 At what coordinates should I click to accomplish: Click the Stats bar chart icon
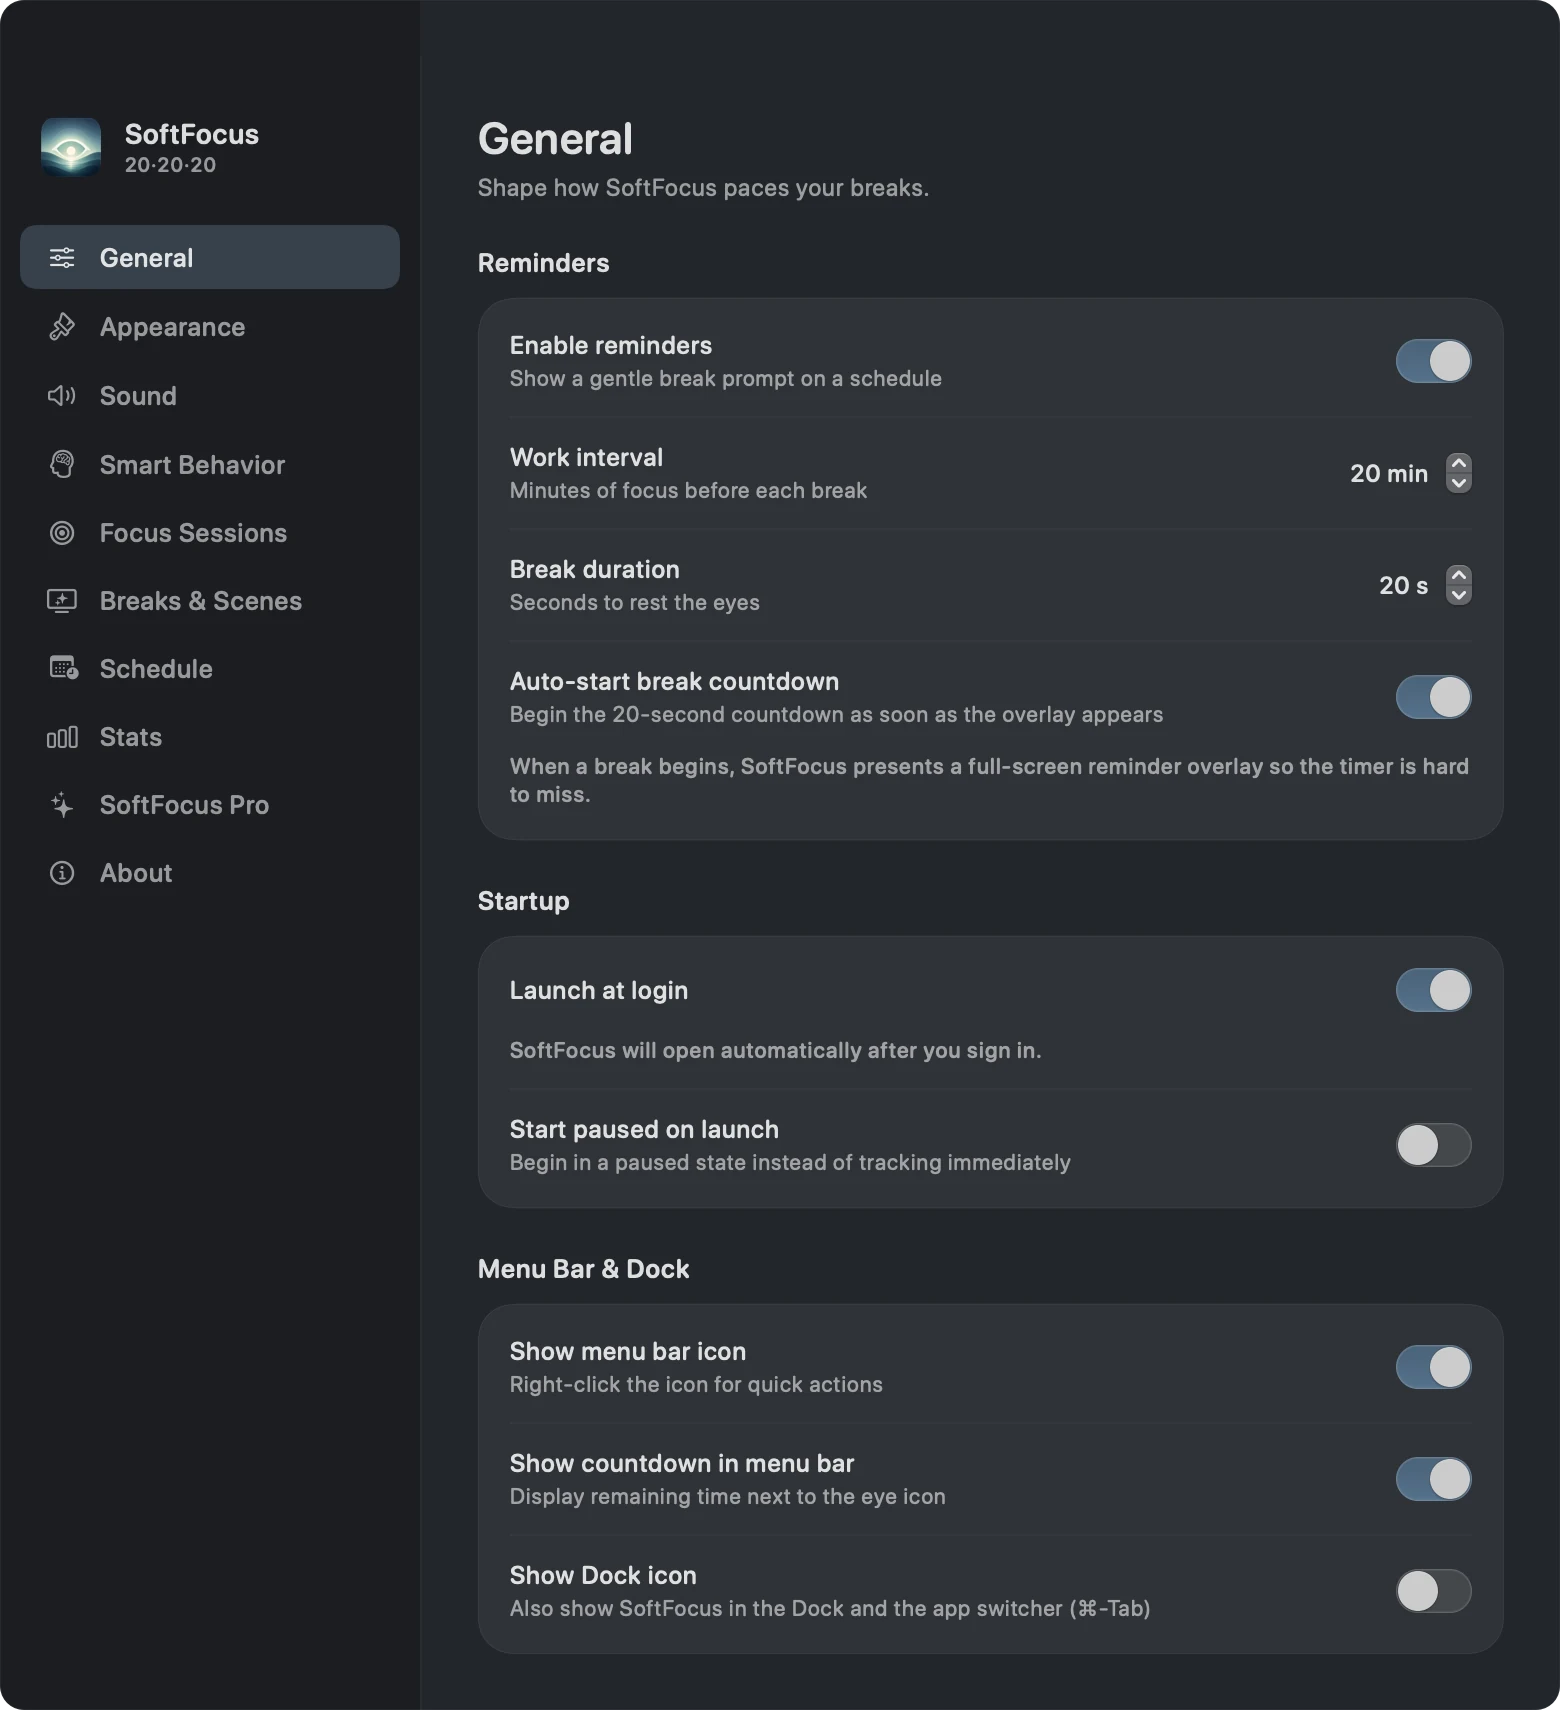coord(62,737)
